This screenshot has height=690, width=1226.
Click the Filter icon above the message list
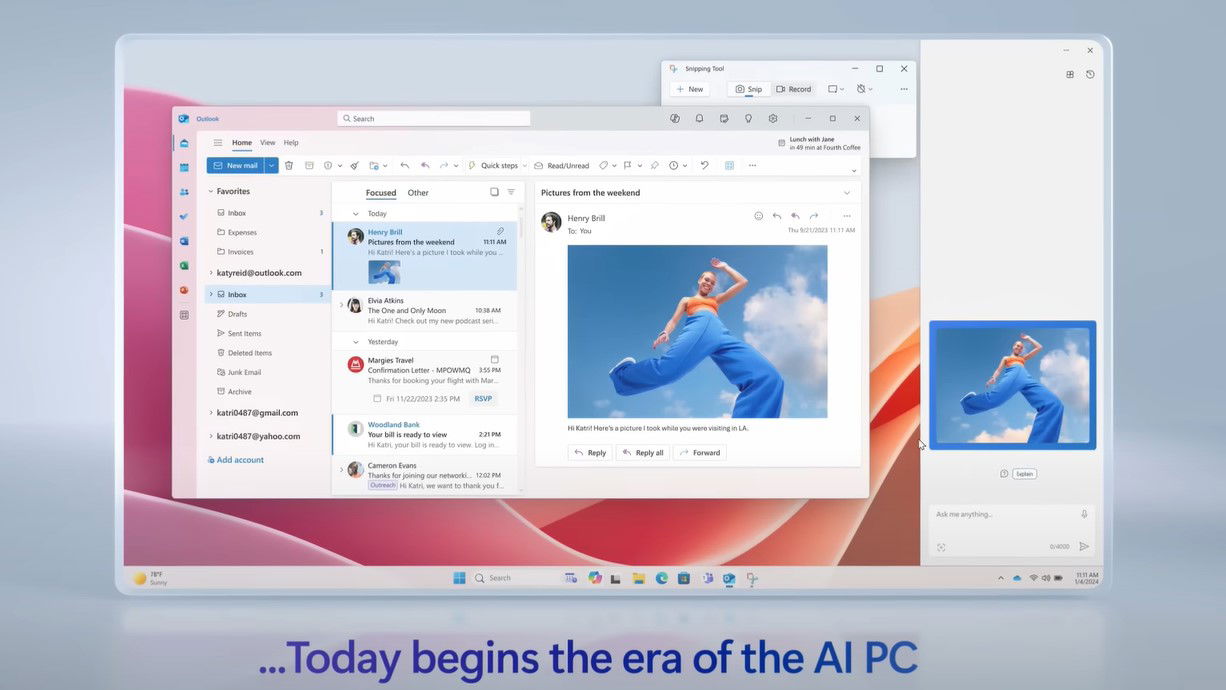tap(511, 192)
